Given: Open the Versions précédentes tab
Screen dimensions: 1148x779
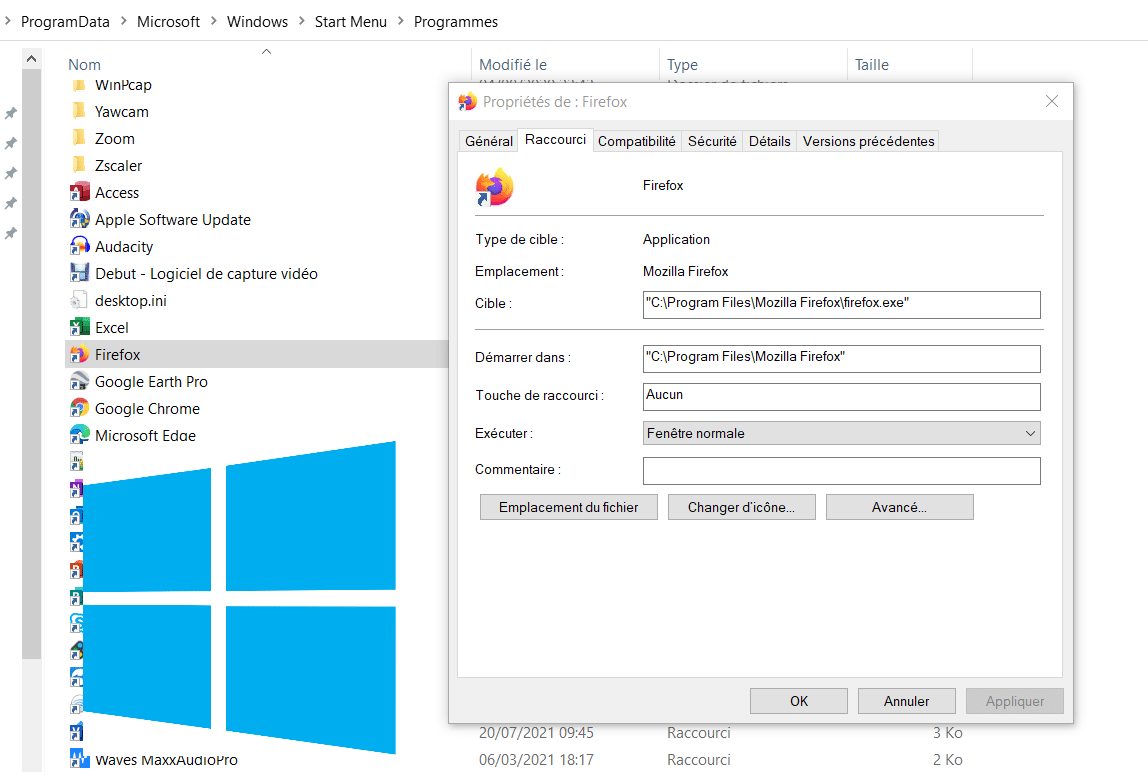Looking at the screenshot, I should [x=868, y=141].
